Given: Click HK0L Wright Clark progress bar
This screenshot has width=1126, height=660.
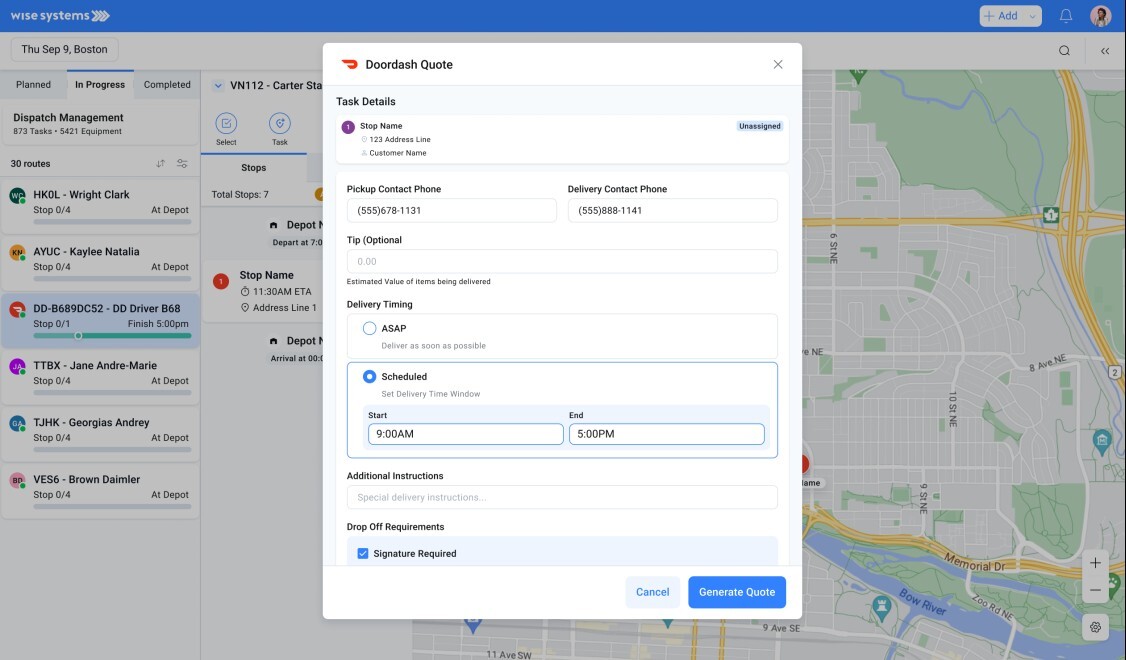Looking at the screenshot, I should (112, 222).
